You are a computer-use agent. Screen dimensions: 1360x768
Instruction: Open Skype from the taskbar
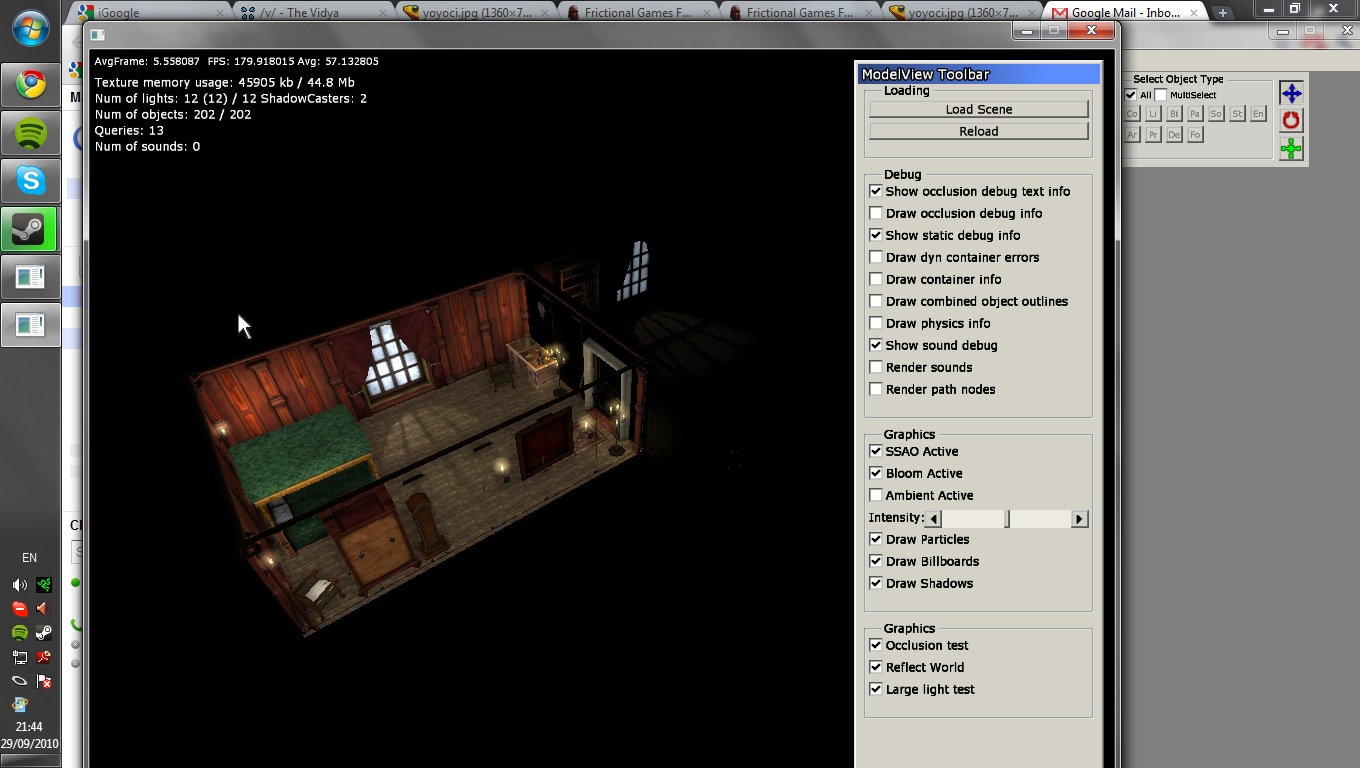[30, 181]
